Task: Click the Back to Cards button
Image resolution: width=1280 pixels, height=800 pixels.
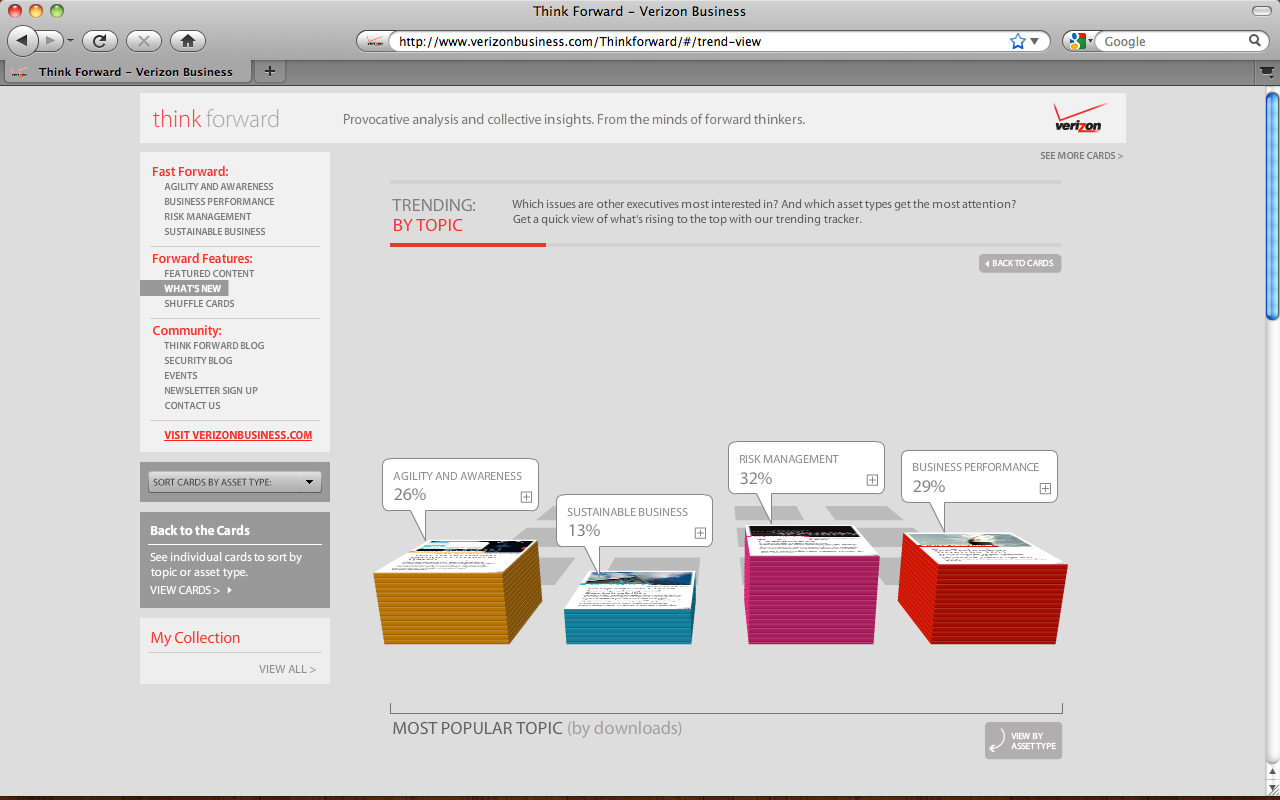Action: tap(1020, 263)
